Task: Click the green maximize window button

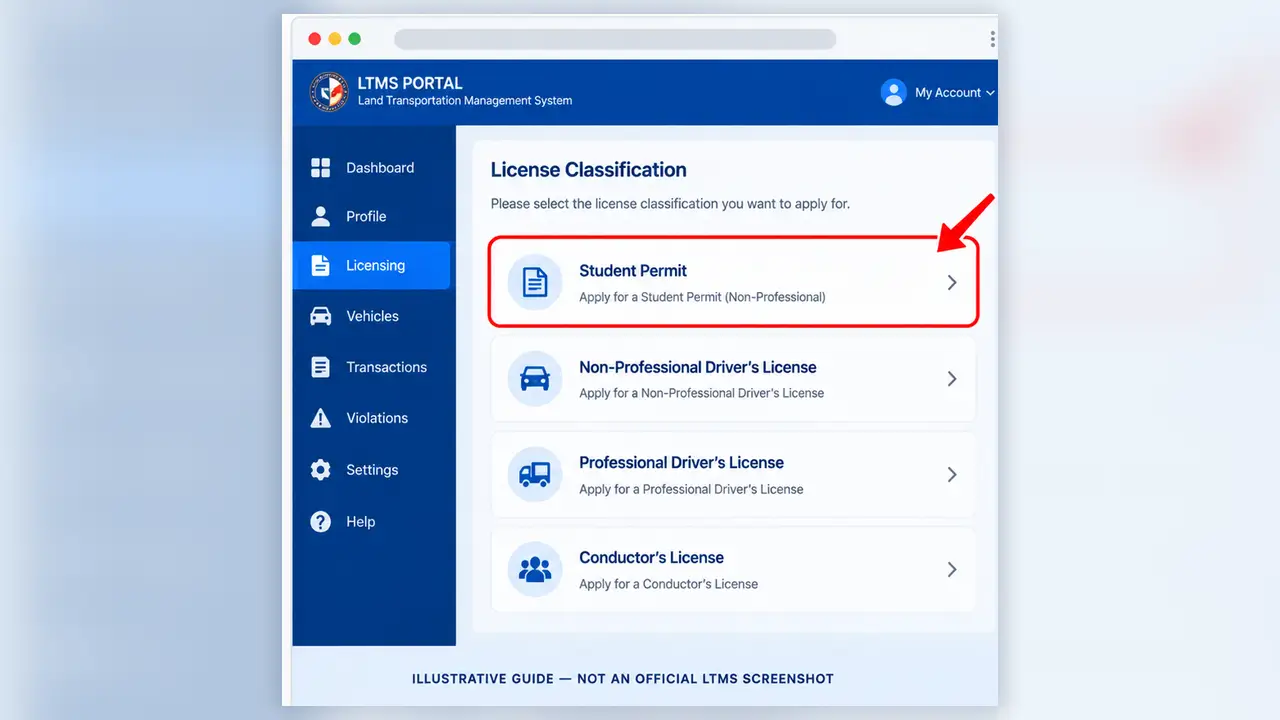Action: pyautogui.click(x=354, y=39)
